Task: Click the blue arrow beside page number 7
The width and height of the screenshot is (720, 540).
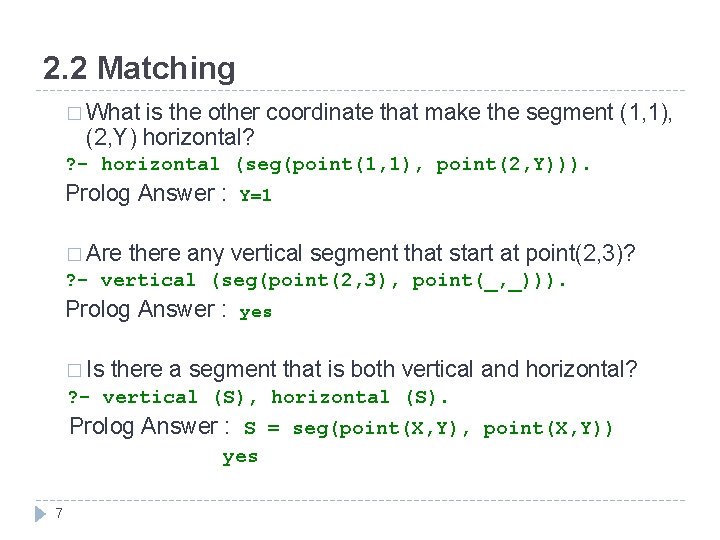Action: tap(40, 514)
